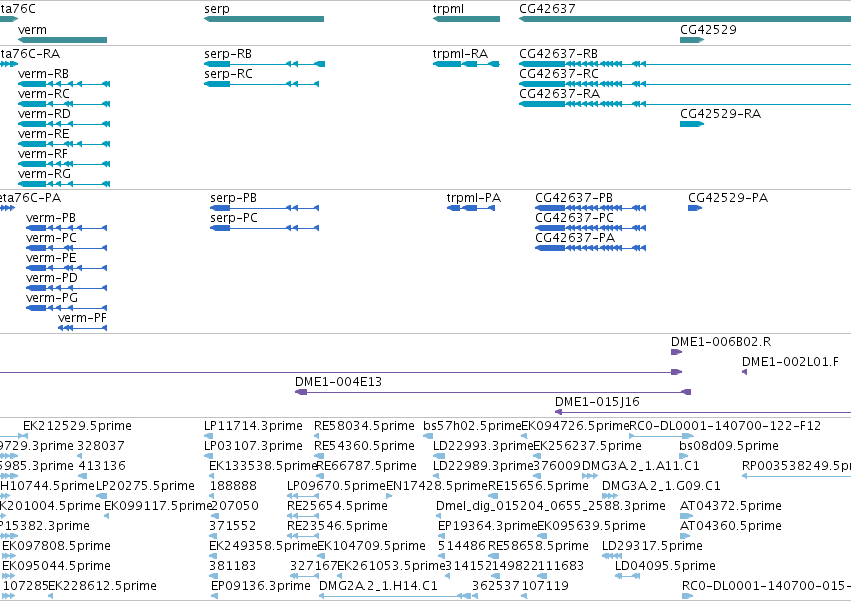This screenshot has height=601, width=851.
Task: Select BAC end DME1-002L01.F
Action: (x=790, y=362)
